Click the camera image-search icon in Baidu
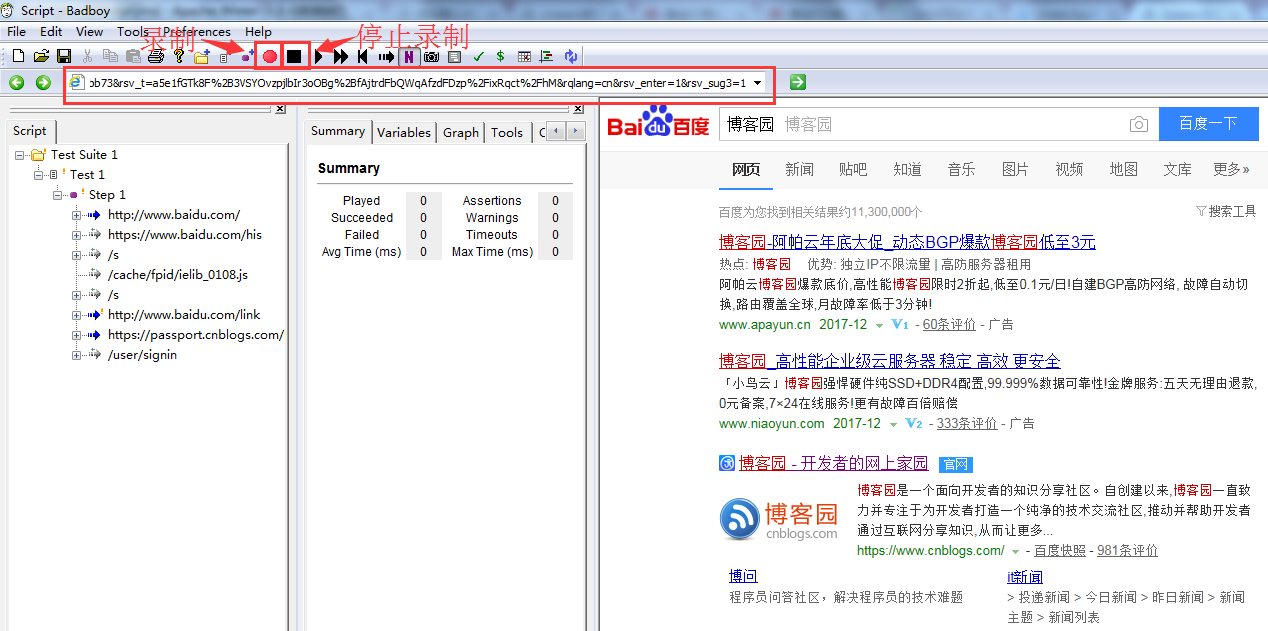The image size is (1268, 631). point(1138,124)
